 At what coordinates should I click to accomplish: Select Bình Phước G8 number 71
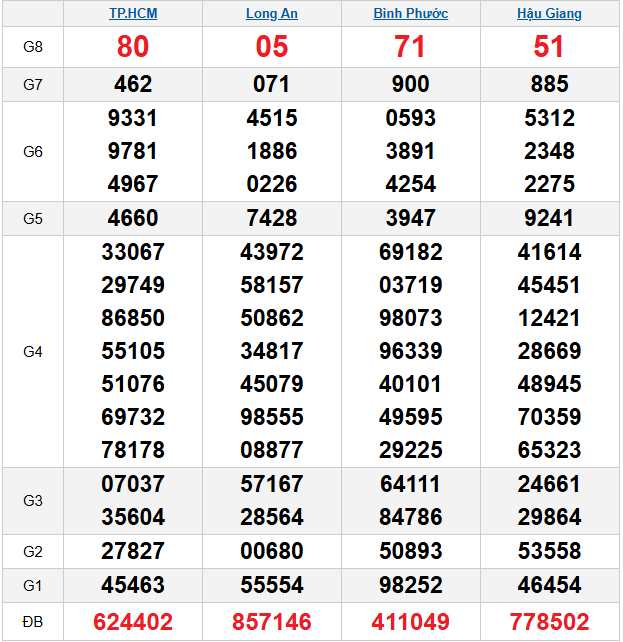pos(410,47)
